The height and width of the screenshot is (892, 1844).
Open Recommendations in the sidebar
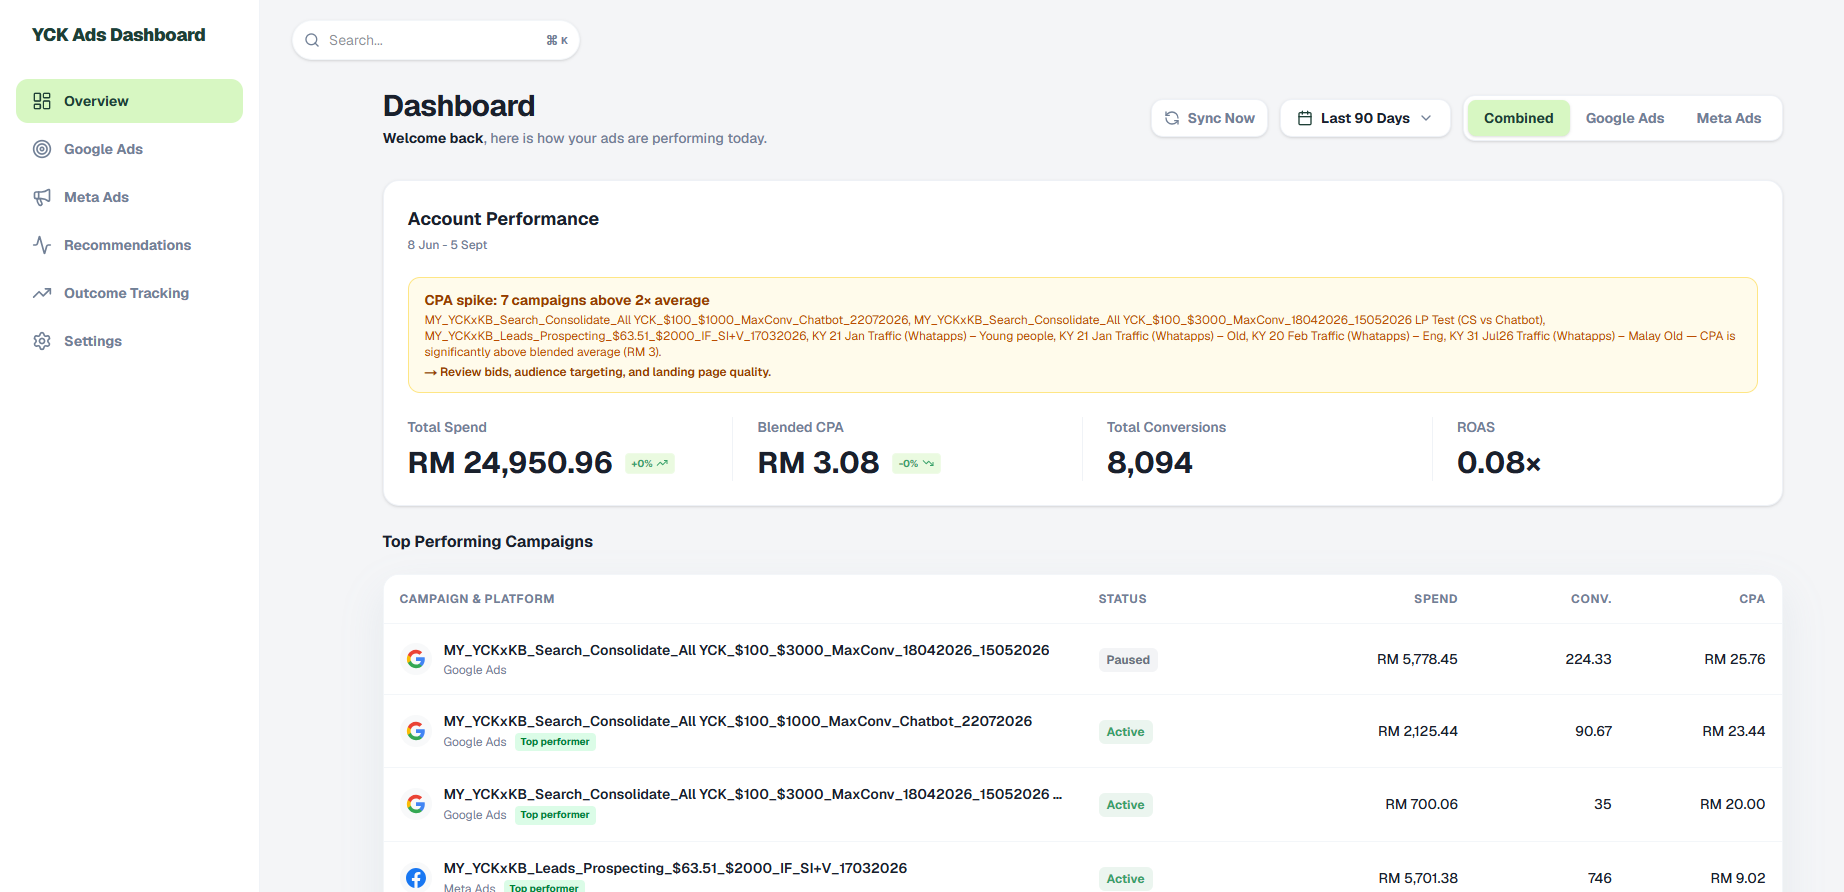point(129,245)
